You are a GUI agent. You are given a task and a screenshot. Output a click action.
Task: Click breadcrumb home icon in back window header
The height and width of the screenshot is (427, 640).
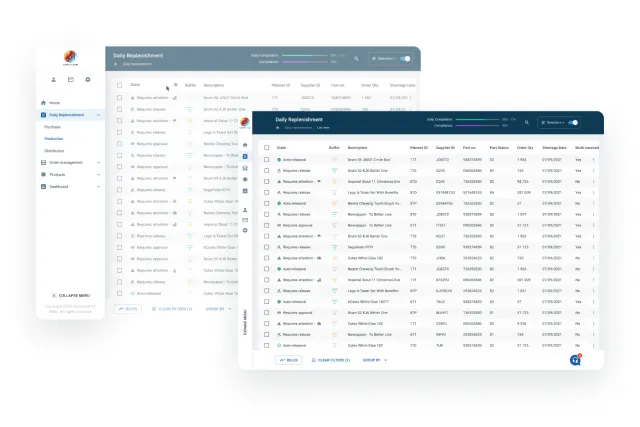pyautogui.click(x=116, y=64)
